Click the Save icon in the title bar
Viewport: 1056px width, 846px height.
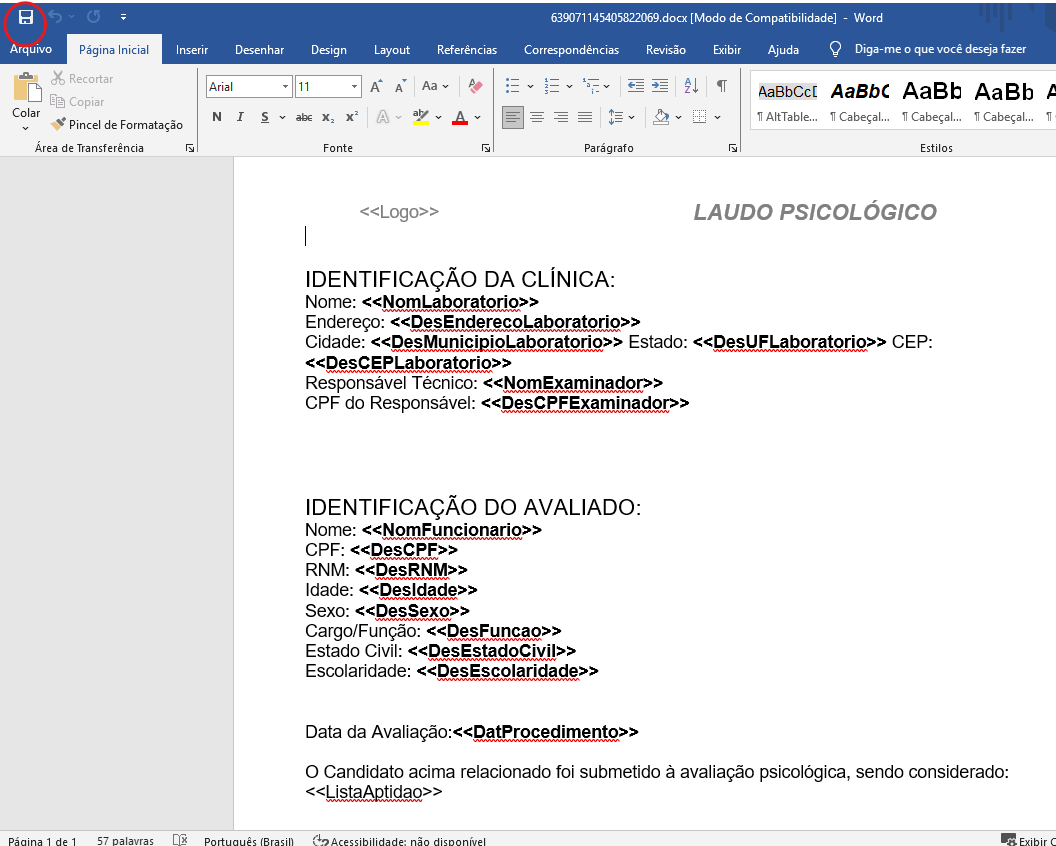(x=26, y=17)
